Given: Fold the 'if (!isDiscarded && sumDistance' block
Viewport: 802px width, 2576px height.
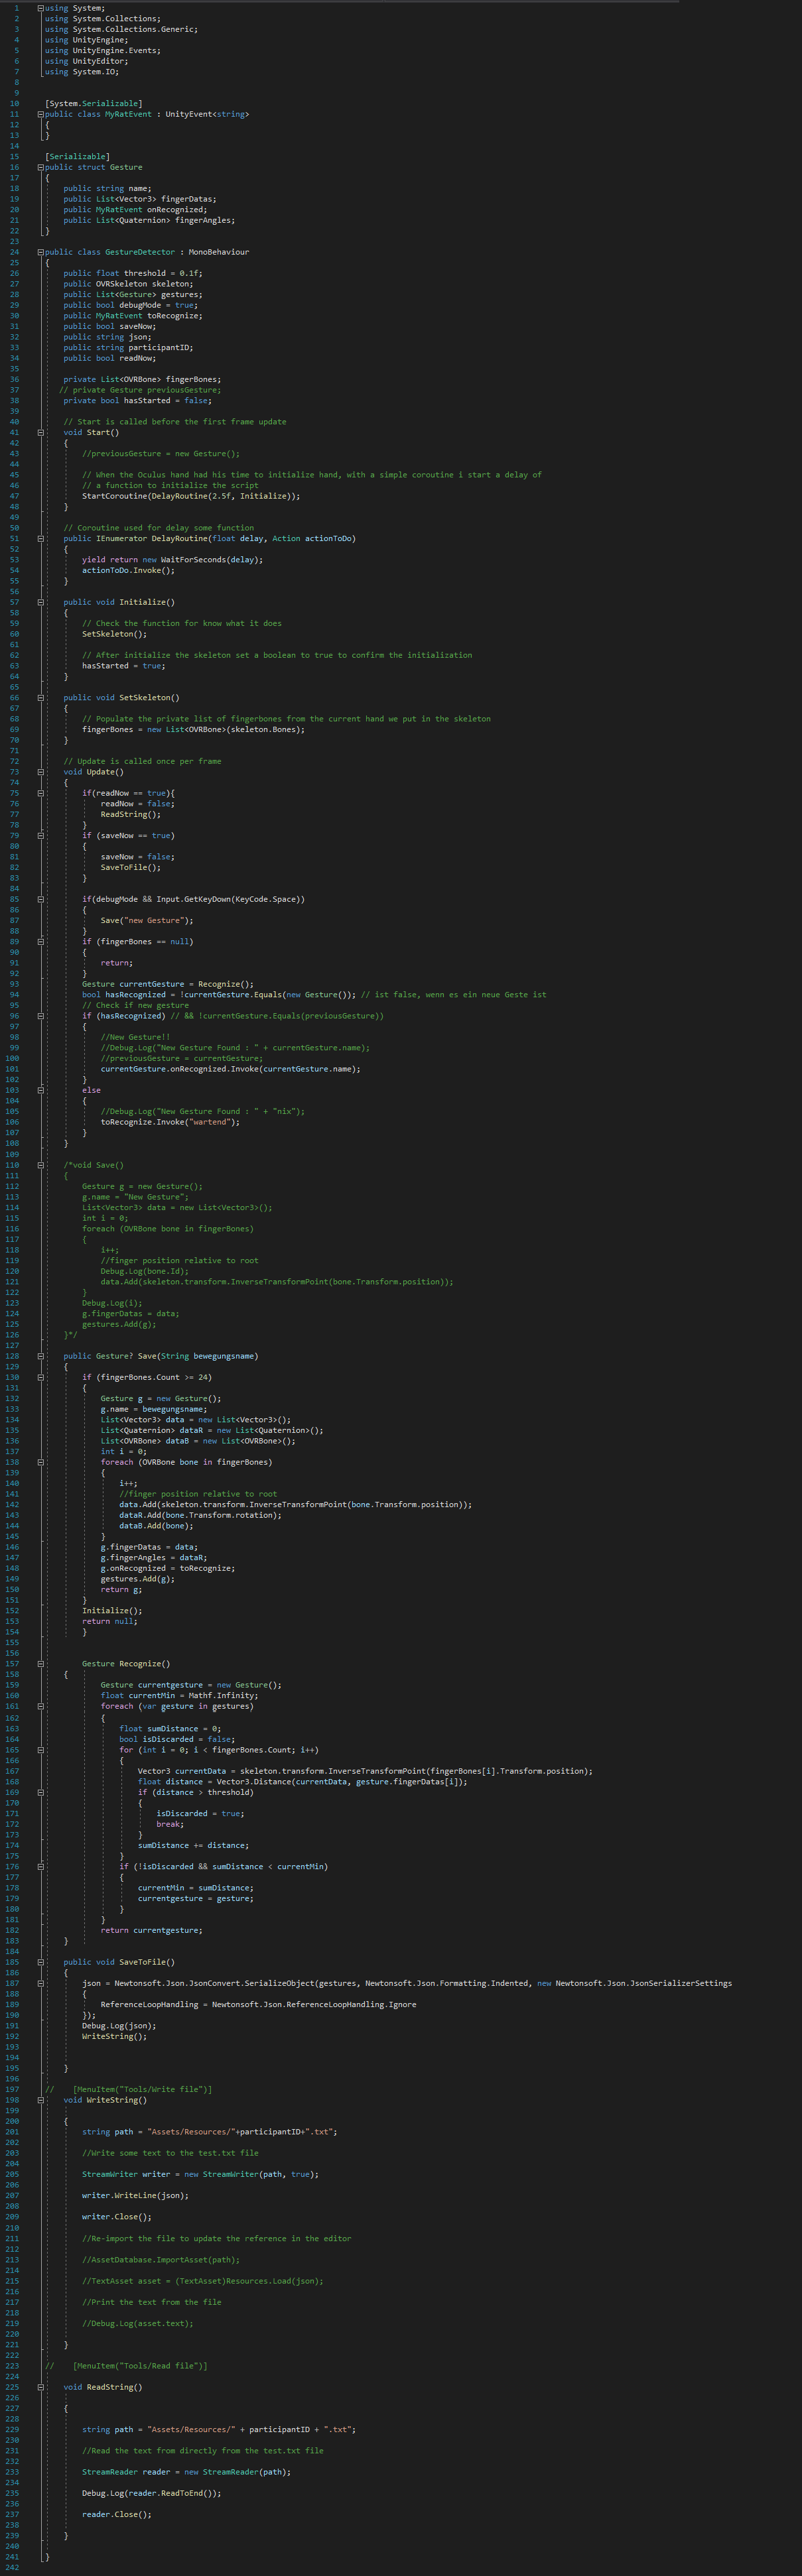Looking at the screenshot, I should [x=41, y=1866].
